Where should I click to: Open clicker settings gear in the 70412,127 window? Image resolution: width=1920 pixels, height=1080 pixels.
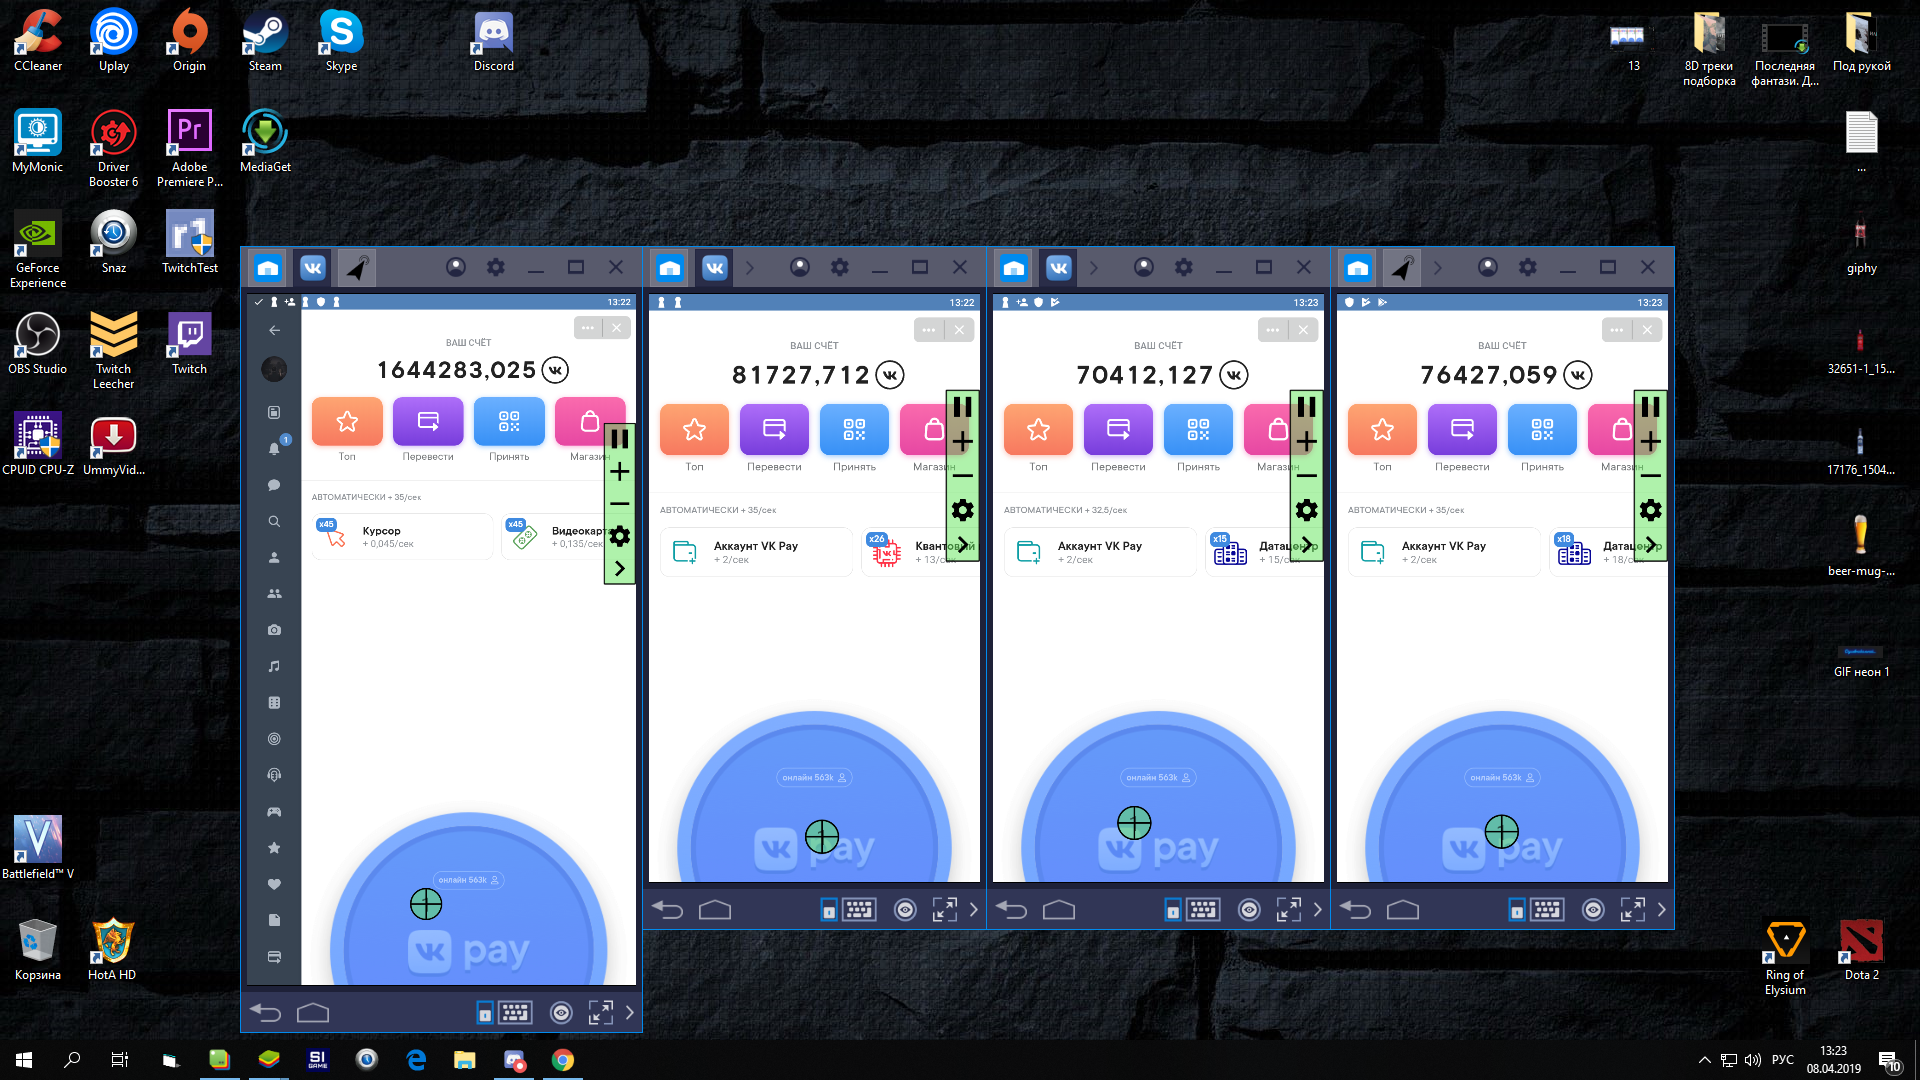1307,511
